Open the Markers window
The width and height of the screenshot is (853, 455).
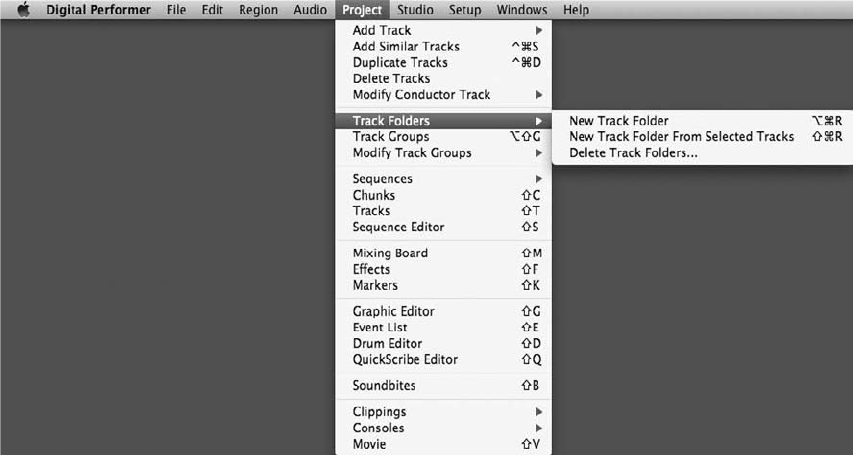(x=375, y=286)
